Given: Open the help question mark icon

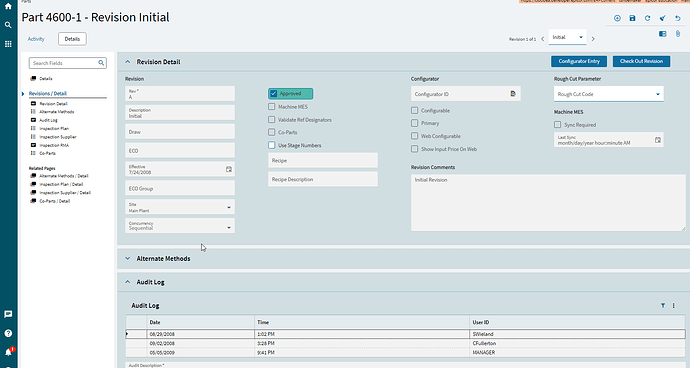Looking at the screenshot, I should (x=8, y=333).
